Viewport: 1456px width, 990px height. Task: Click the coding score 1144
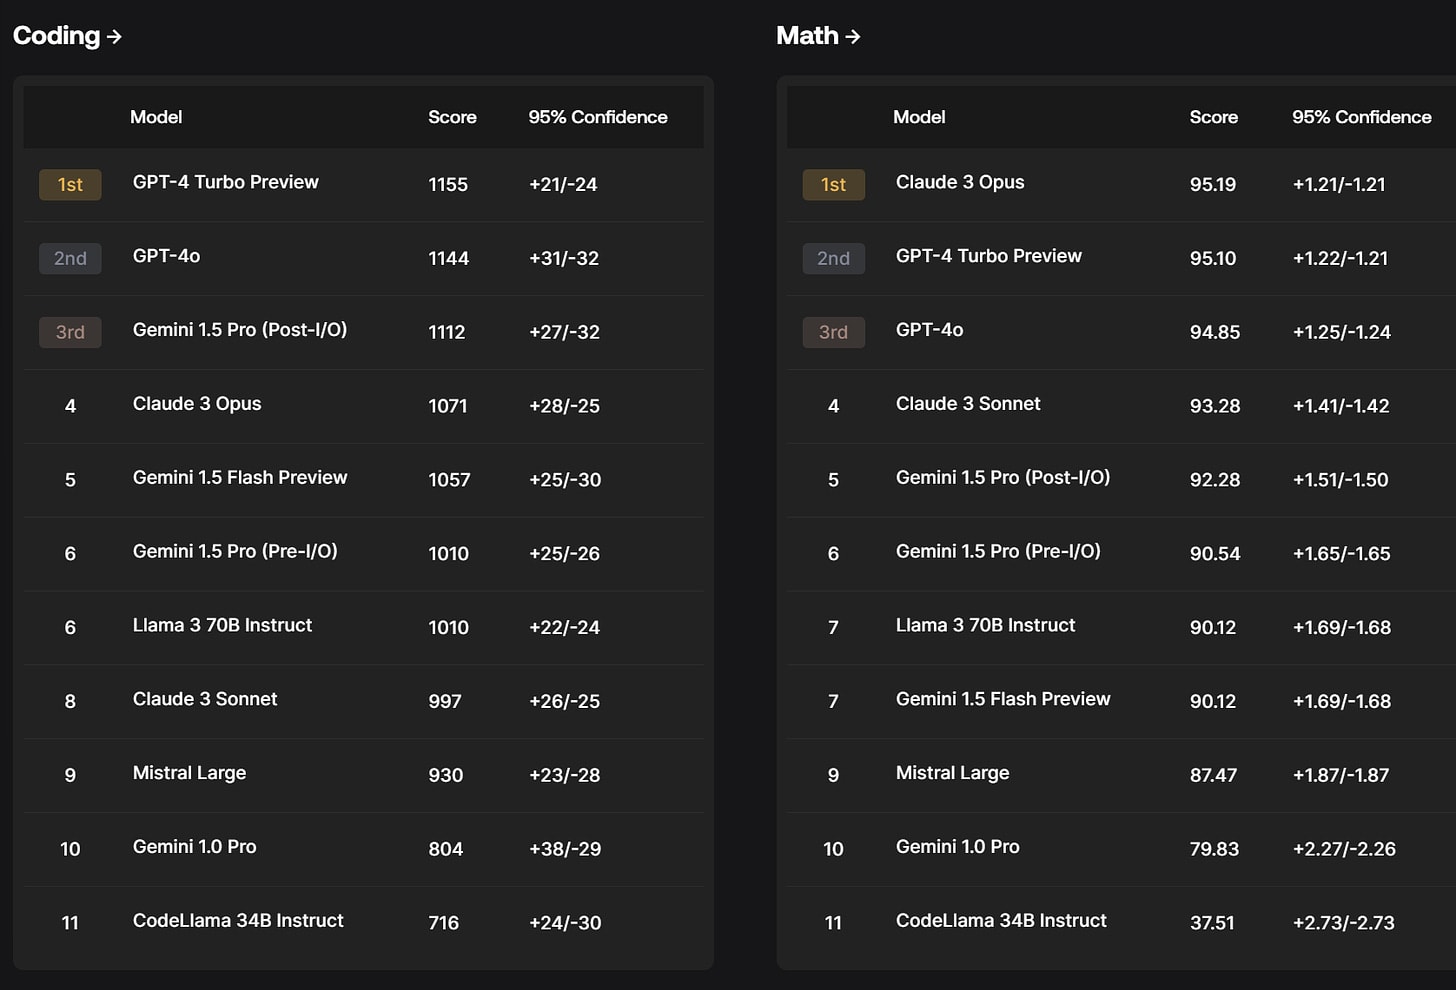pos(448,259)
